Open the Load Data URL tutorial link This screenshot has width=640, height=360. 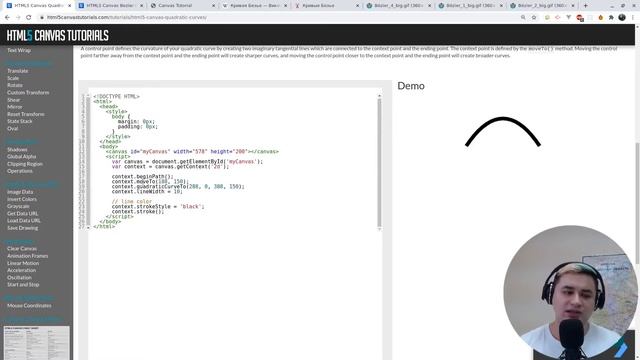[x=24, y=221]
